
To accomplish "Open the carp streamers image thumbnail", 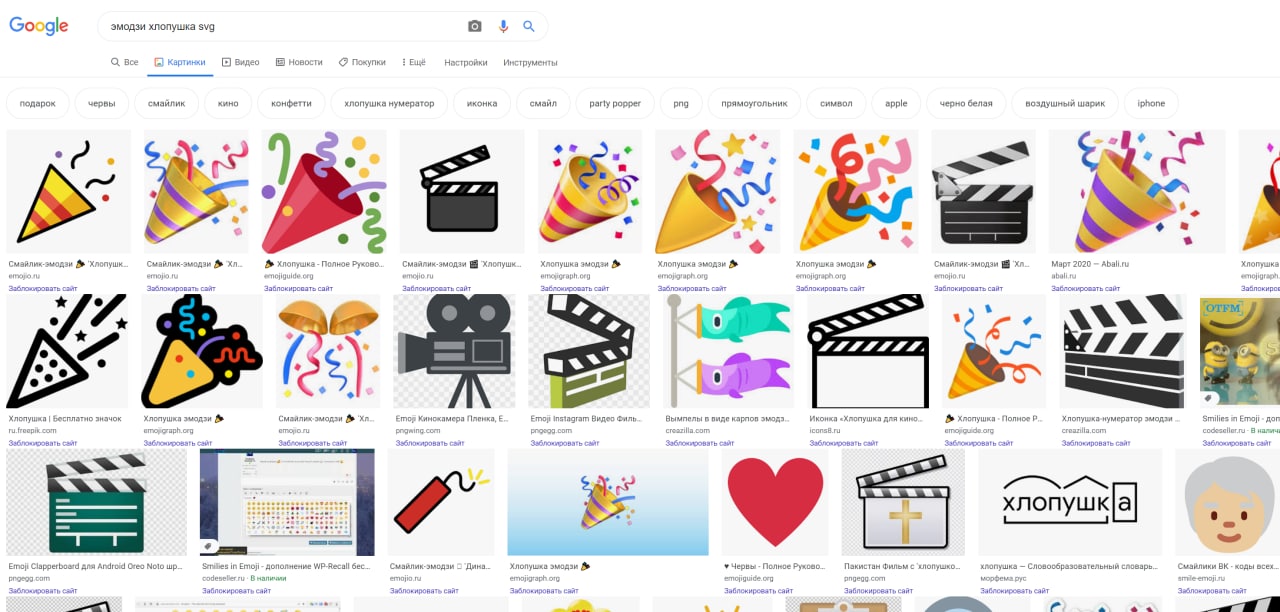I will click(728, 350).
